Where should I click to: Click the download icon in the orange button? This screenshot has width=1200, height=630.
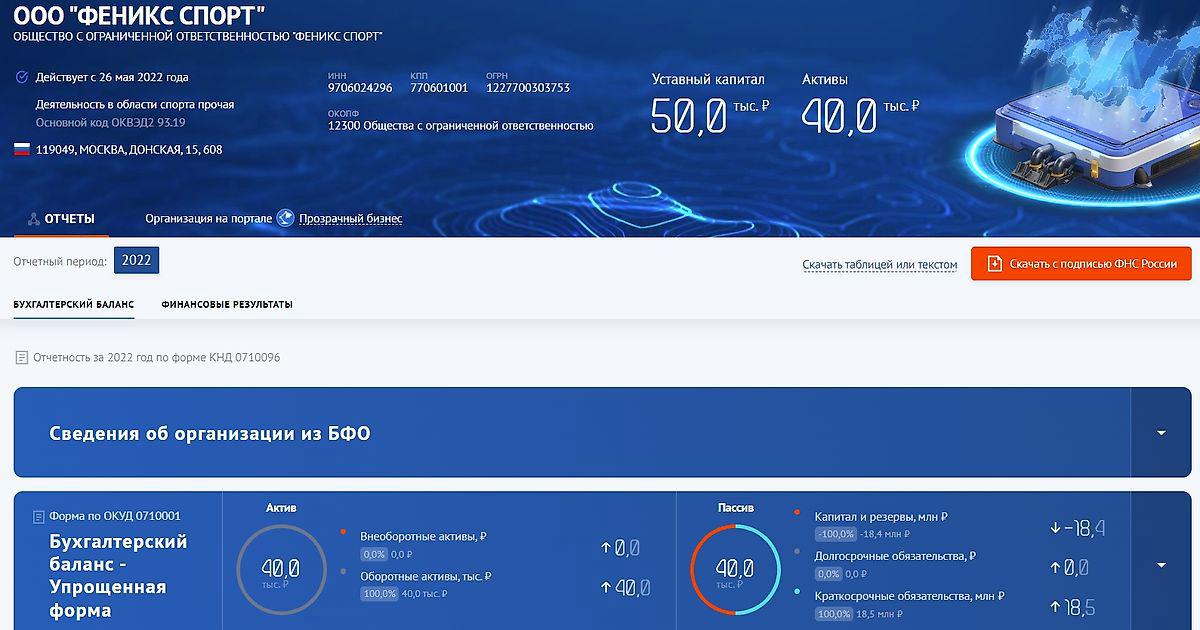click(x=994, y=264)
